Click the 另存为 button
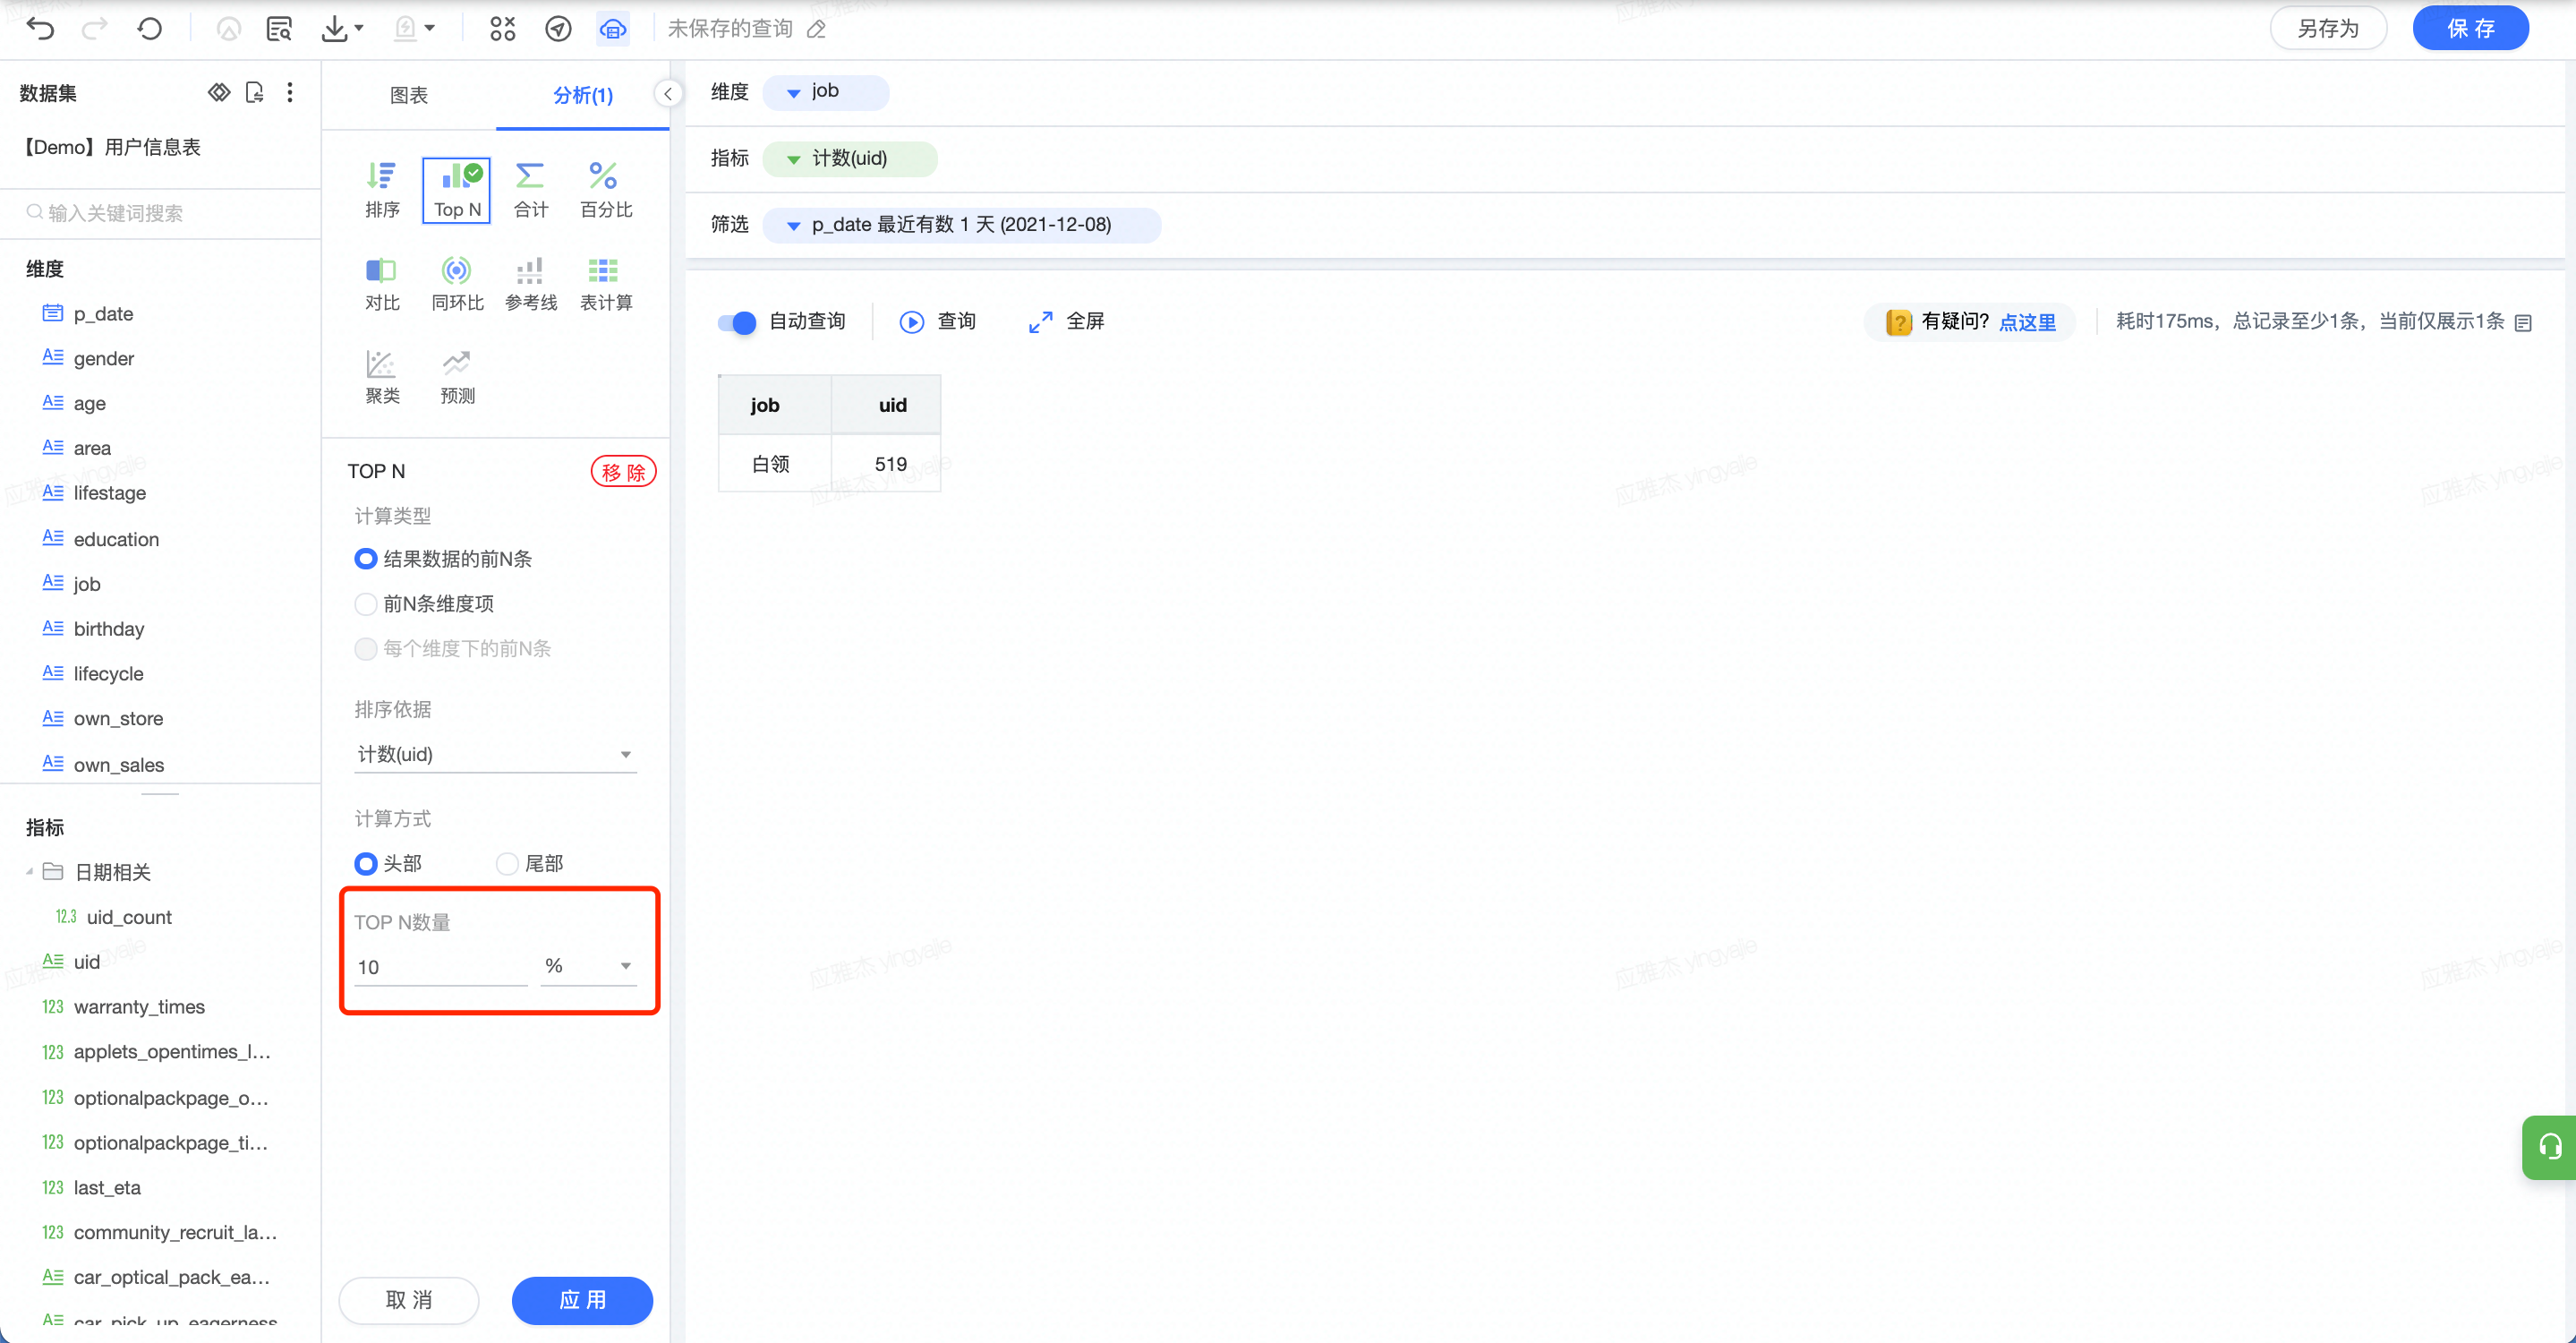 (x=2328, y=28)
